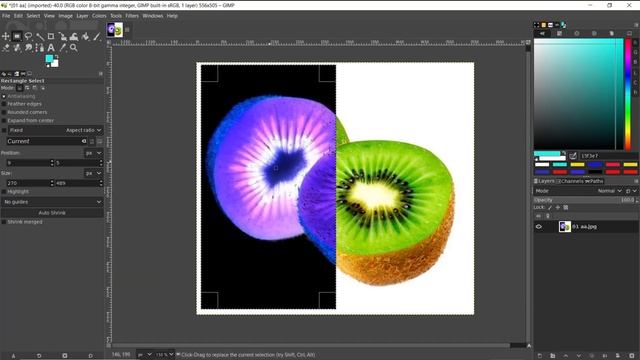640x360 pixels.
Task: Open the Fixed Aspect ratio dropdown
Action: 56,130
